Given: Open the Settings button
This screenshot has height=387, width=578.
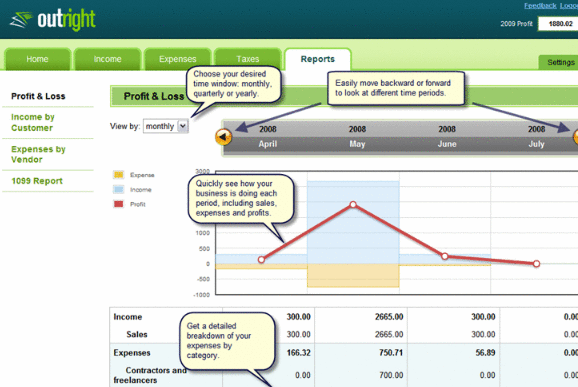Looking at the screenshot, I should pyautogui.click(x=560, y=62).
